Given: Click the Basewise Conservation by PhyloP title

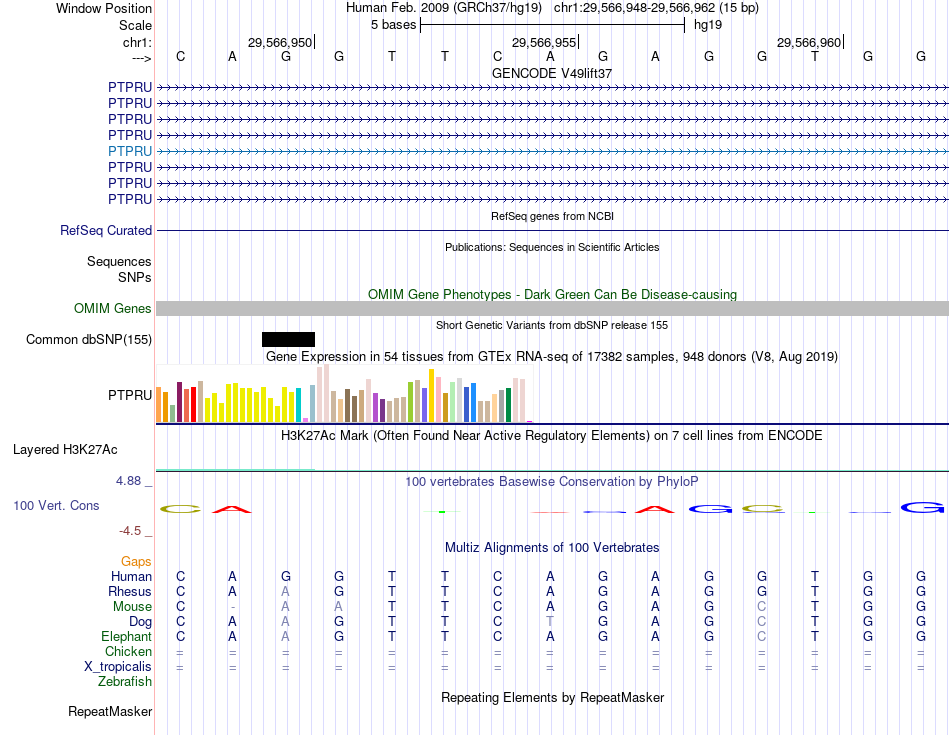Looking at the screenshot, I should tap(552, 482).
